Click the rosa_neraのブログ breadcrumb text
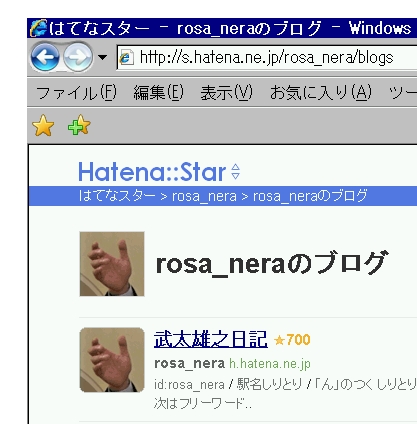The image size is (417, 424). [310, 196]
